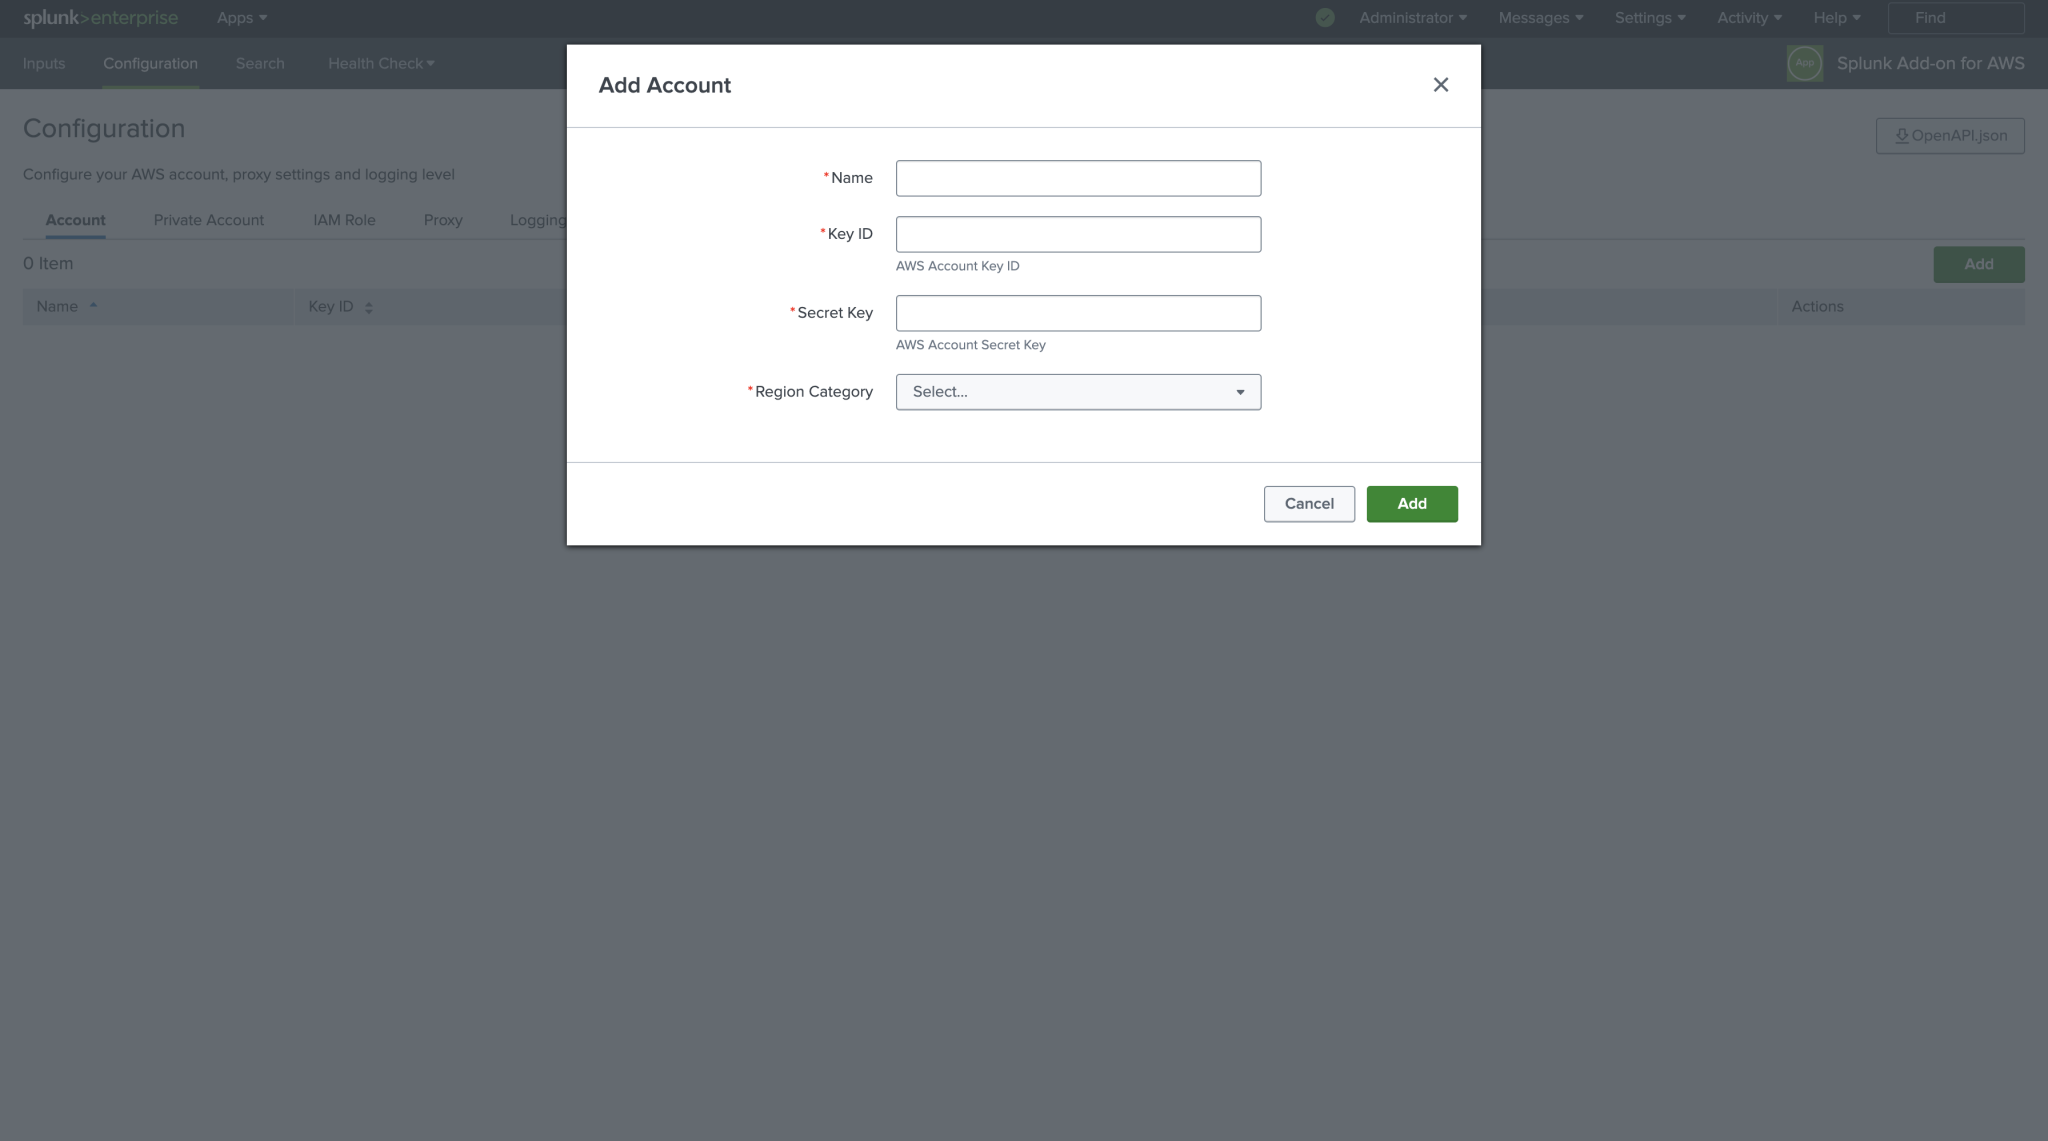Image resolution: width=2048 pixels, height=1141 pixels.
Task: Click the Splunk Add-on for AWS app icon
Action: (x=1803, y=63)
